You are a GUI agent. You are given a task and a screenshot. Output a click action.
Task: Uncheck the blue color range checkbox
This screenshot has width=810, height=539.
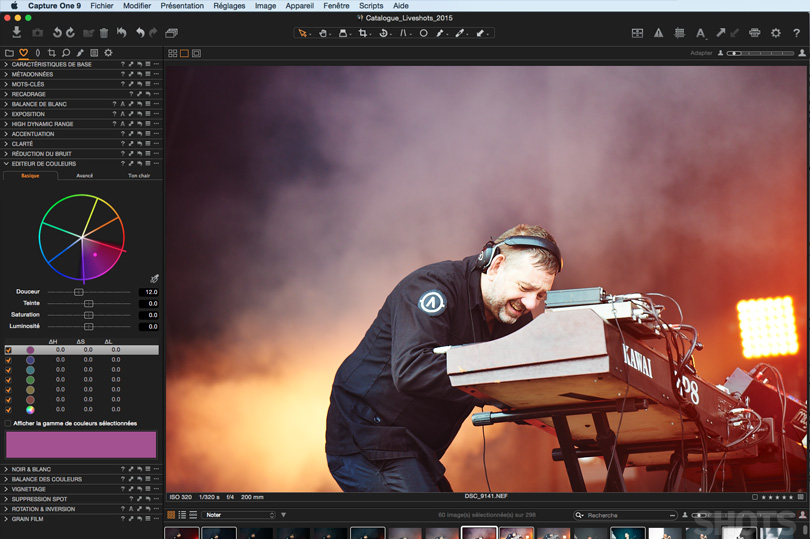(x=8, y=360)
